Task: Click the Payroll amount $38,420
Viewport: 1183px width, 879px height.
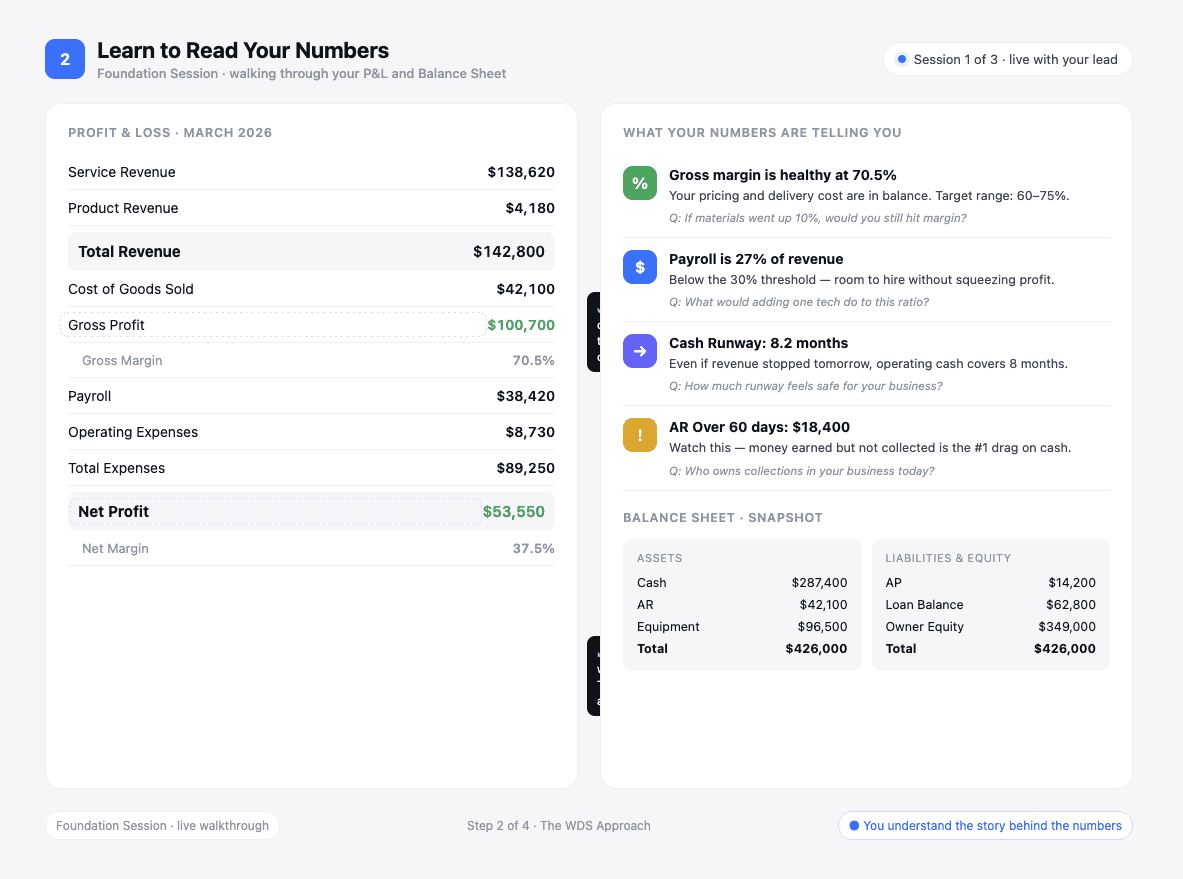Action: tap(525, 396)
